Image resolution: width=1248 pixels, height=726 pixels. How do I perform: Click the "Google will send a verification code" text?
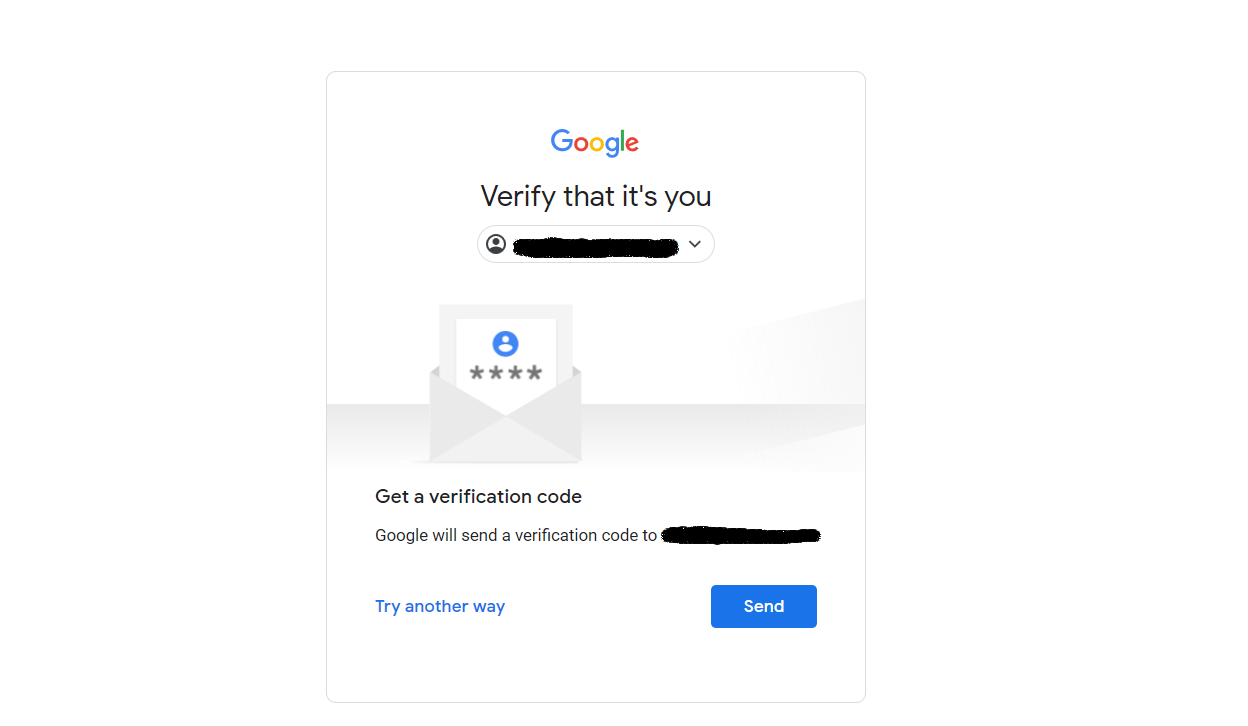[x=516, y=535]
